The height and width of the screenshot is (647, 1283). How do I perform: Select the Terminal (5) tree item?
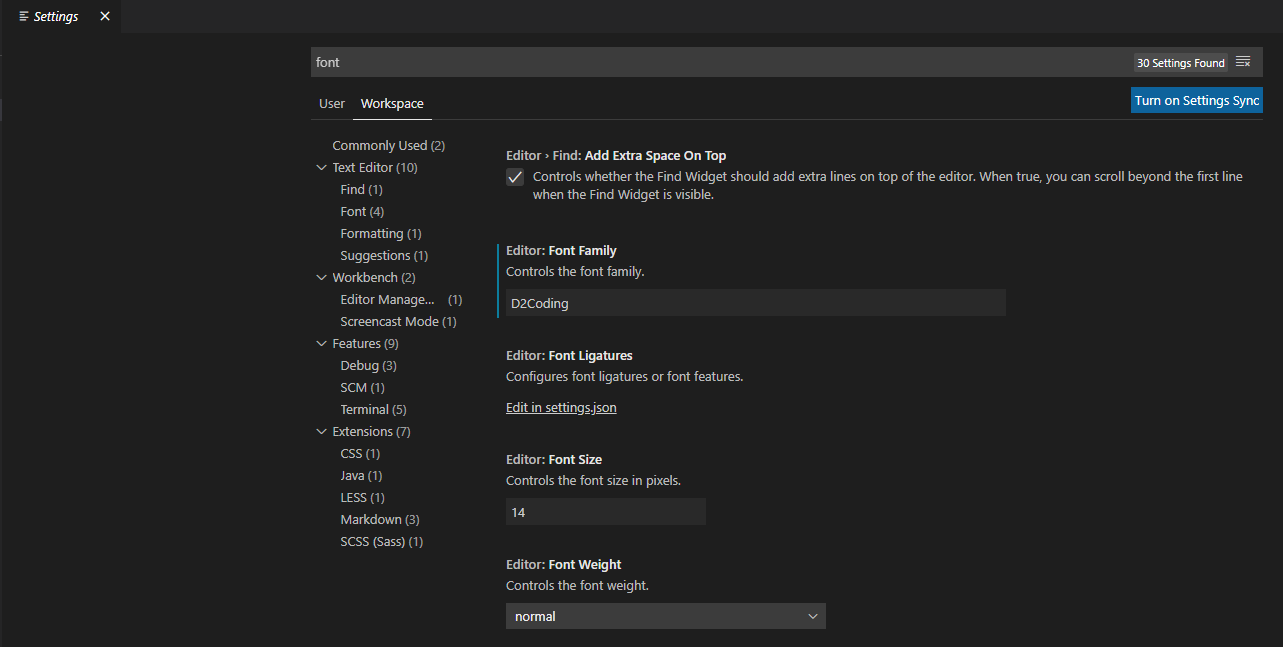pos(373,409)
